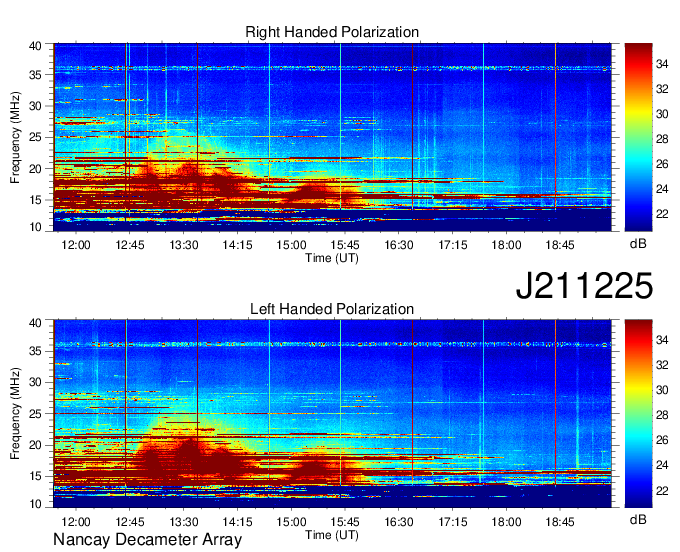Click the 16:30 tick on Left Handed time axis
The width and height of the screenshot is (680, 552).
point(399,522)
